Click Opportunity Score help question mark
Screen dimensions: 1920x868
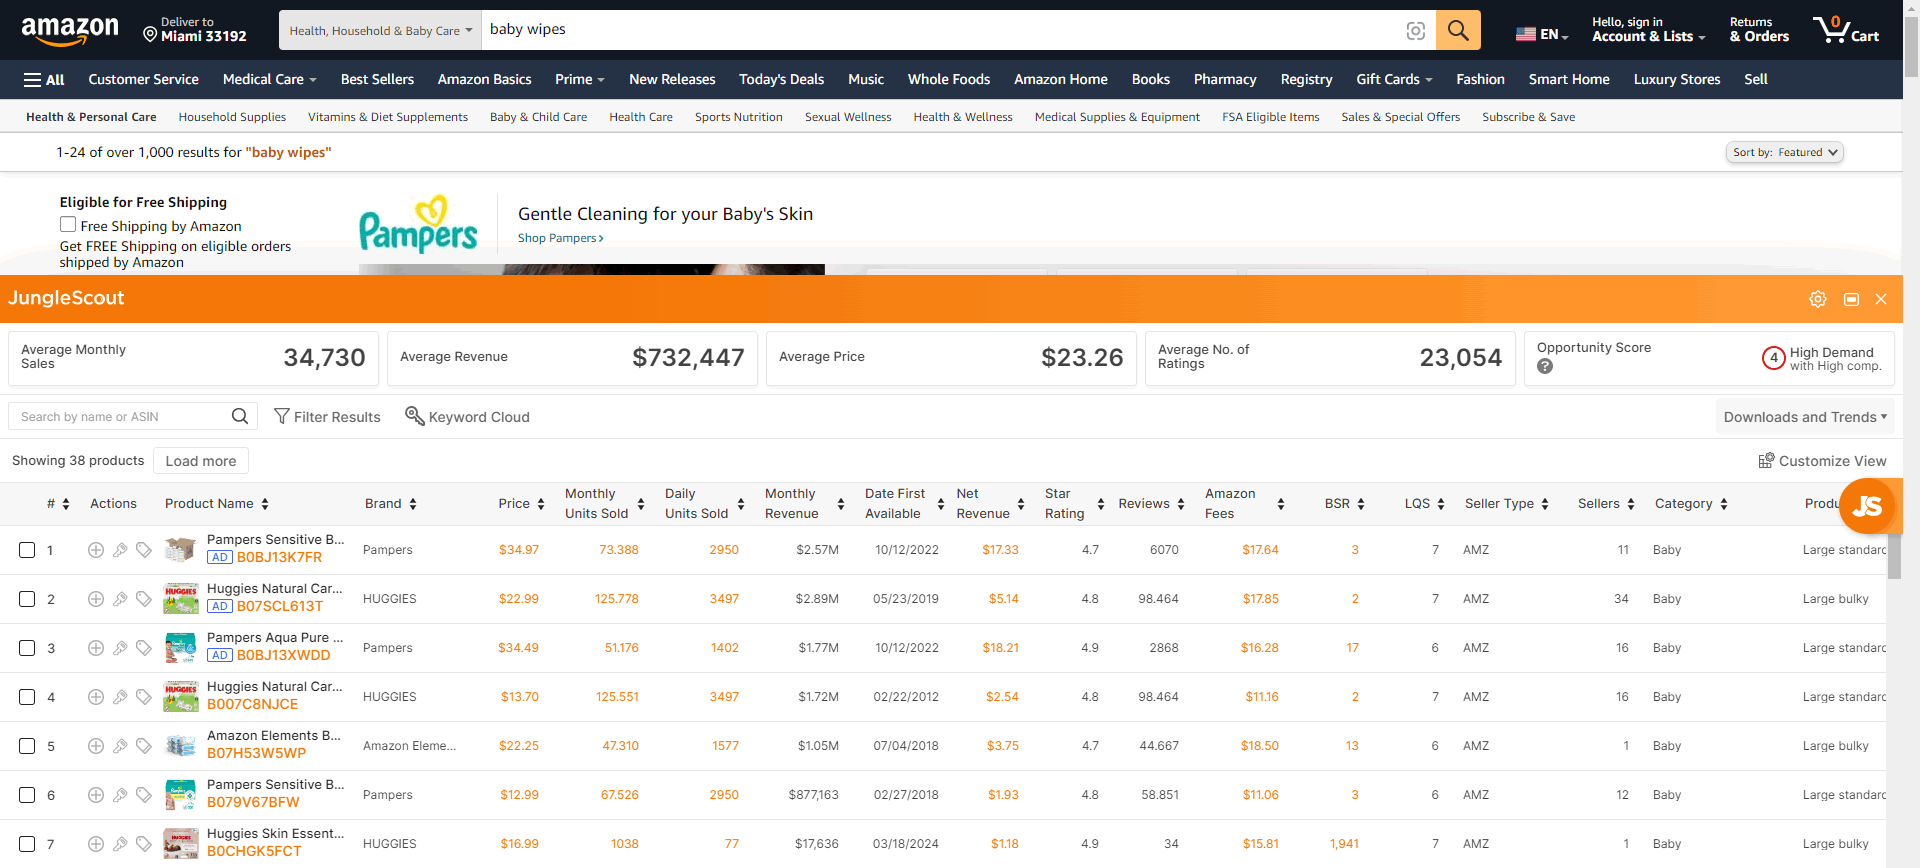1545,367
